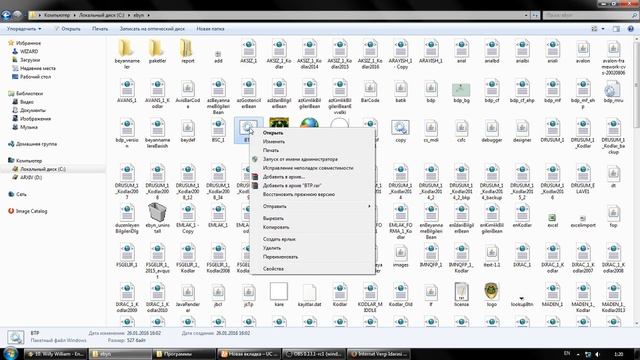Choose Запуск от имени администратора
Viewport: 640px width, 360px height.
point(300,159)
